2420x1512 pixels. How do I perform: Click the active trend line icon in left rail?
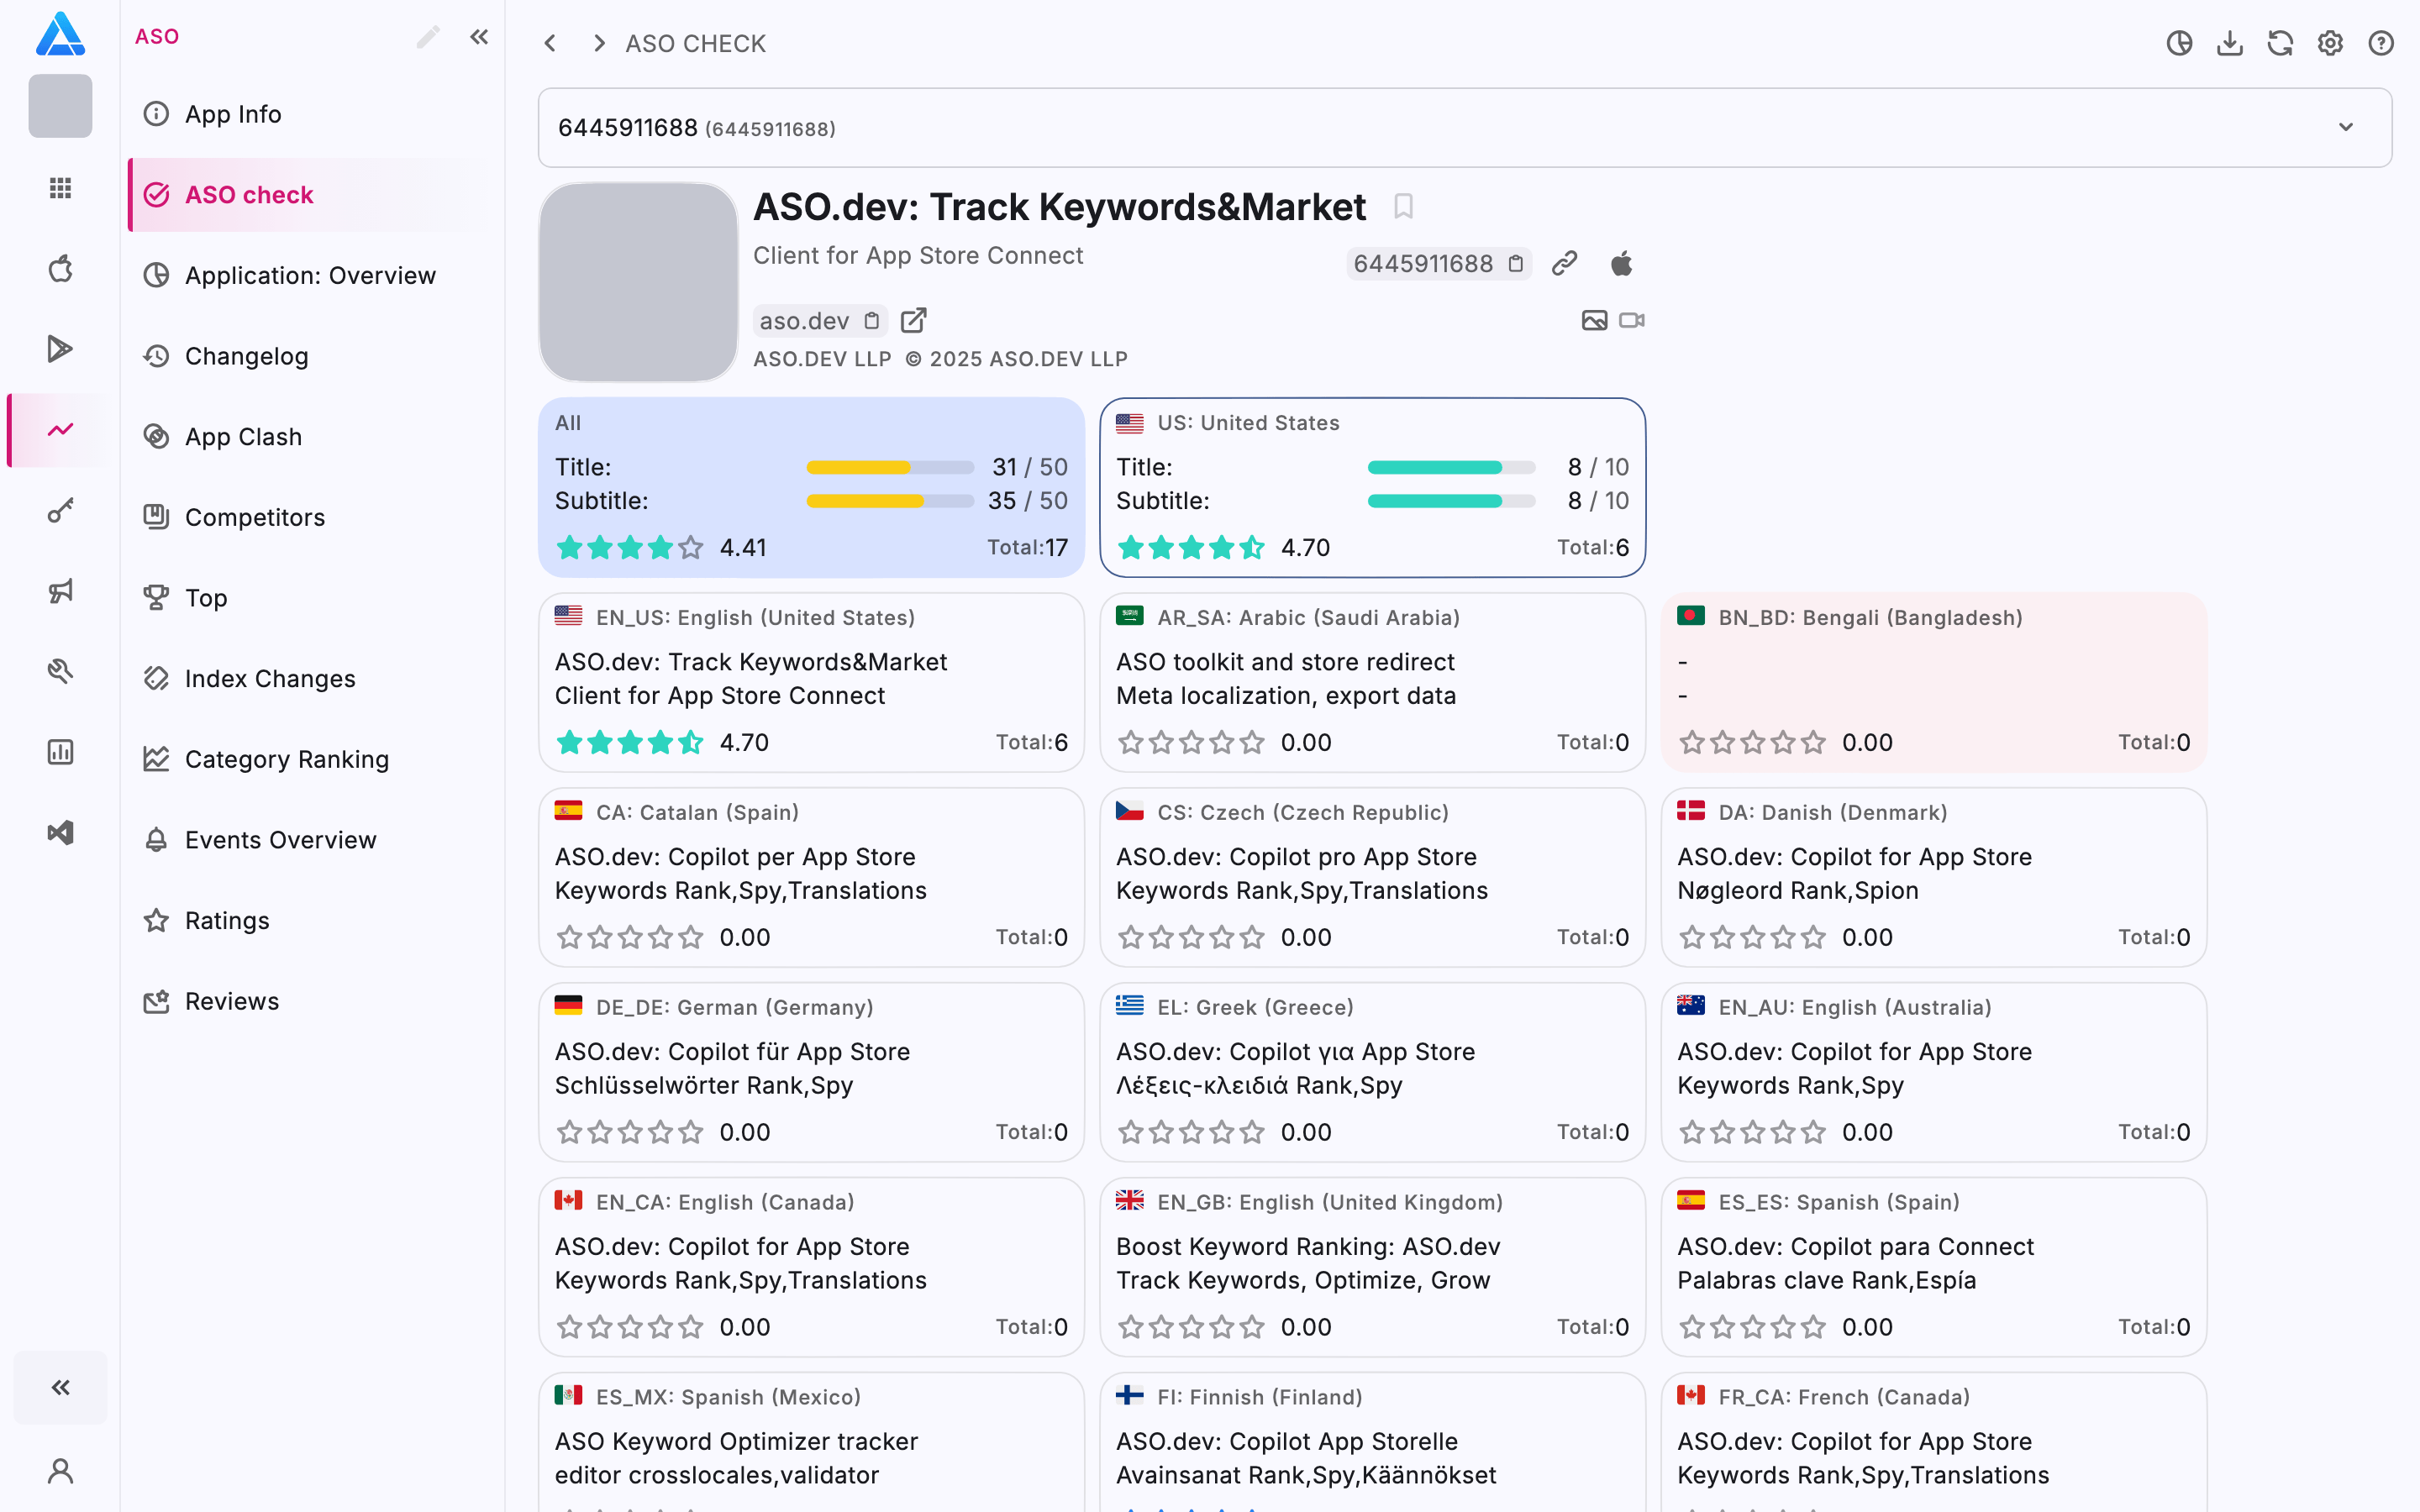60,430
